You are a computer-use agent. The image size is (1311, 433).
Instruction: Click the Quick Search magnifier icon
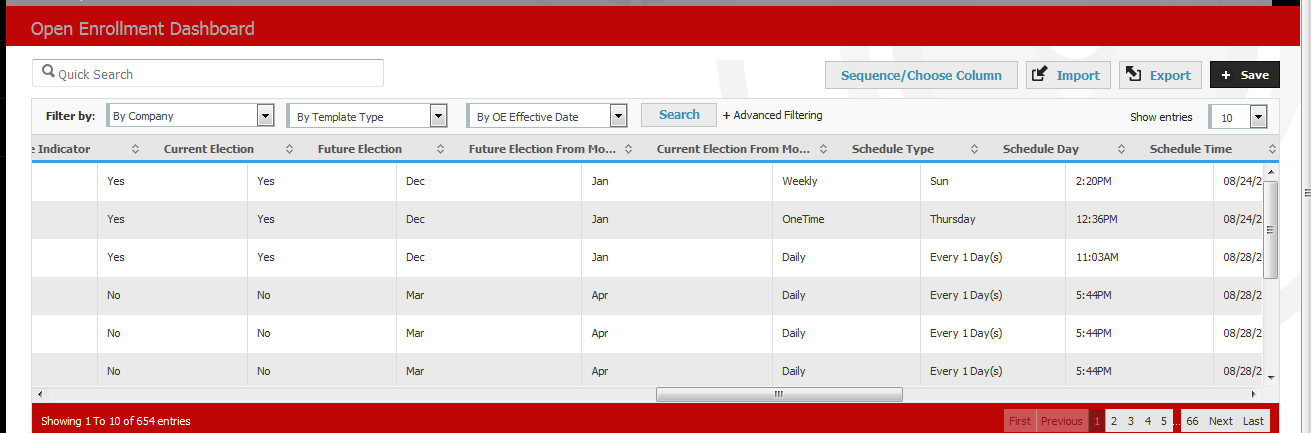[48, 73]
